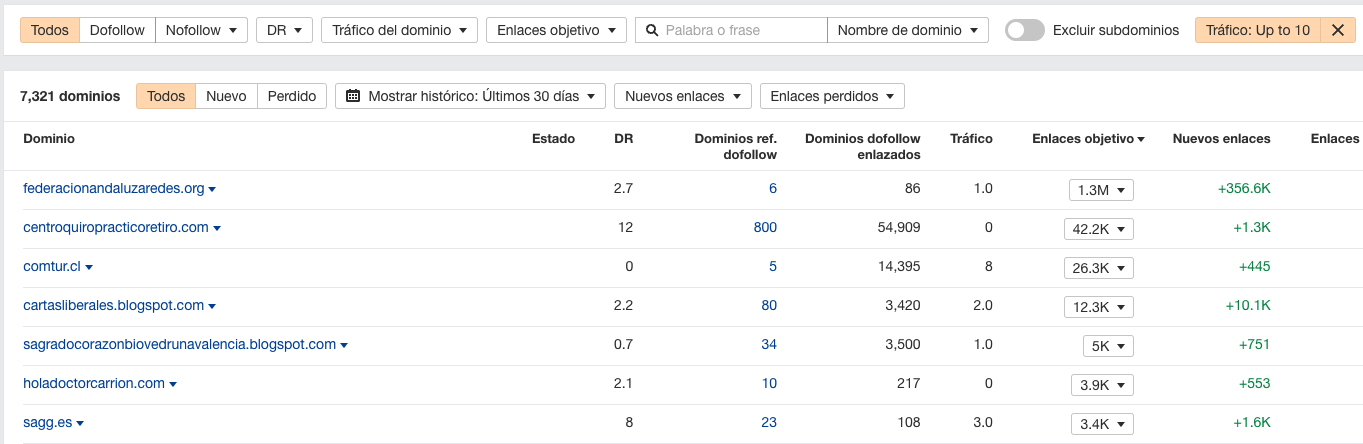The height and width of the screenshot is (444, 1363).
Task: Click caret beside sagg.es domain
Action: [x=80, y=424]
